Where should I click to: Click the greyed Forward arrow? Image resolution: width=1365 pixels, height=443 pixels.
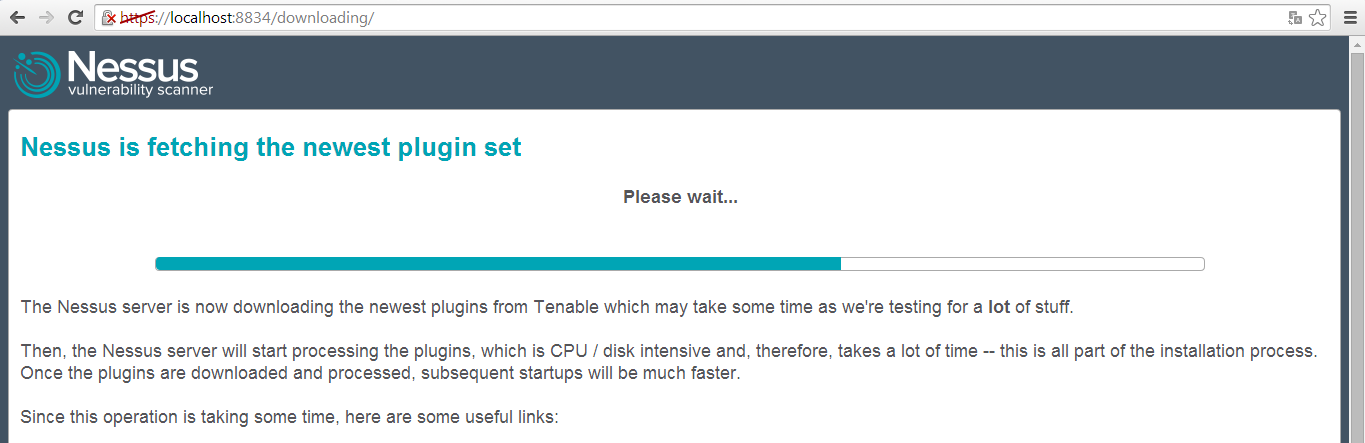[46, 17]
